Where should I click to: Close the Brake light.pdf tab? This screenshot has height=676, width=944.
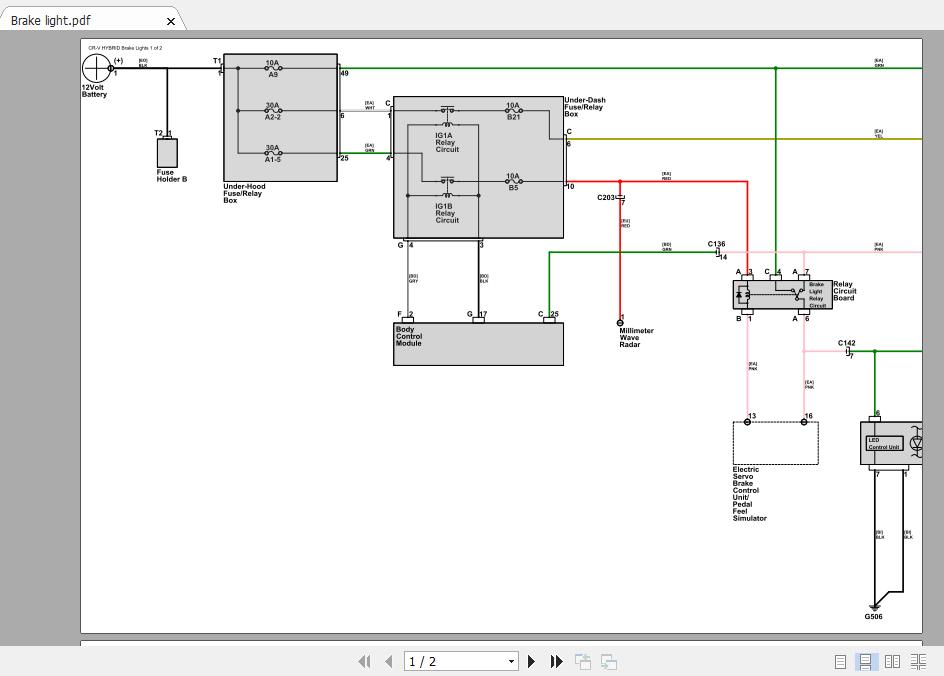point(171,21)
